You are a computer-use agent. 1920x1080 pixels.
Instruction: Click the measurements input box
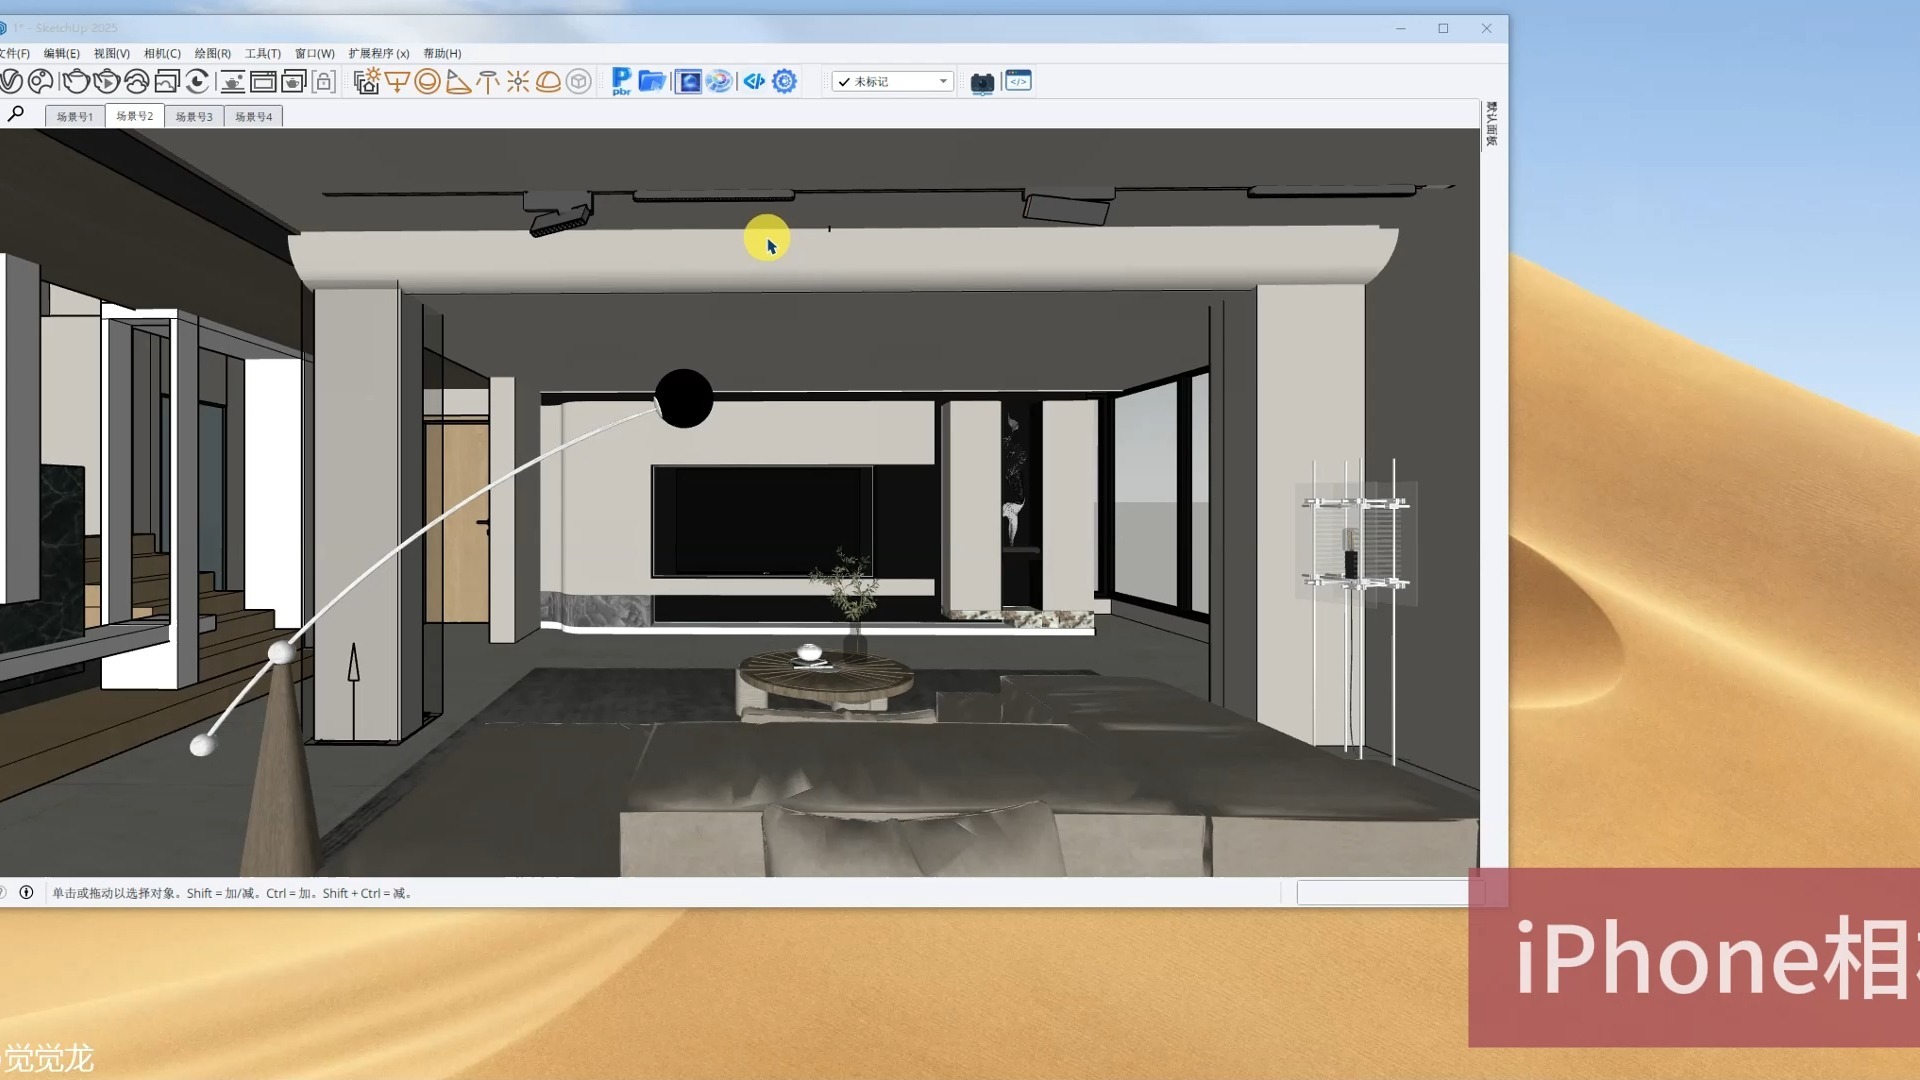coord(1382,892)
